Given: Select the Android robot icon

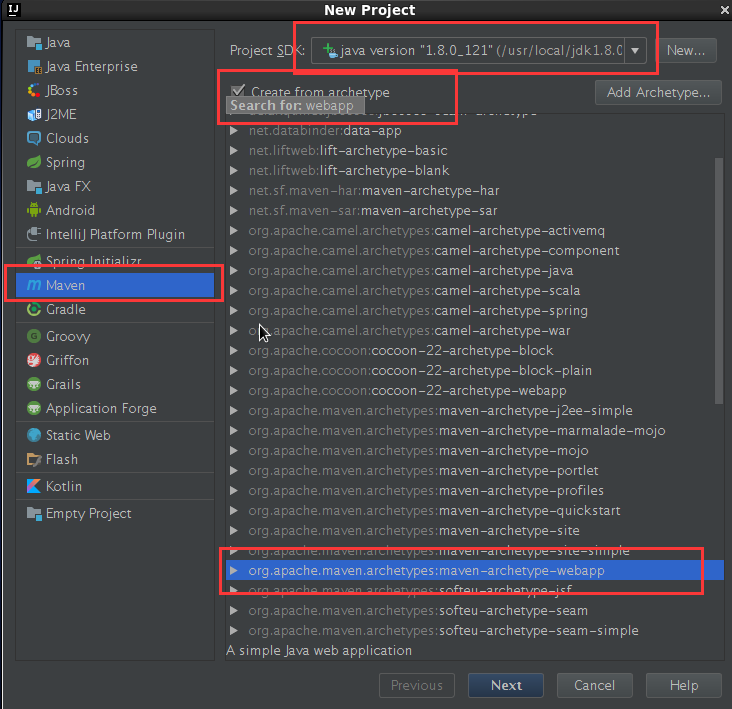Looking at the screenshot, I should [34, 210].
